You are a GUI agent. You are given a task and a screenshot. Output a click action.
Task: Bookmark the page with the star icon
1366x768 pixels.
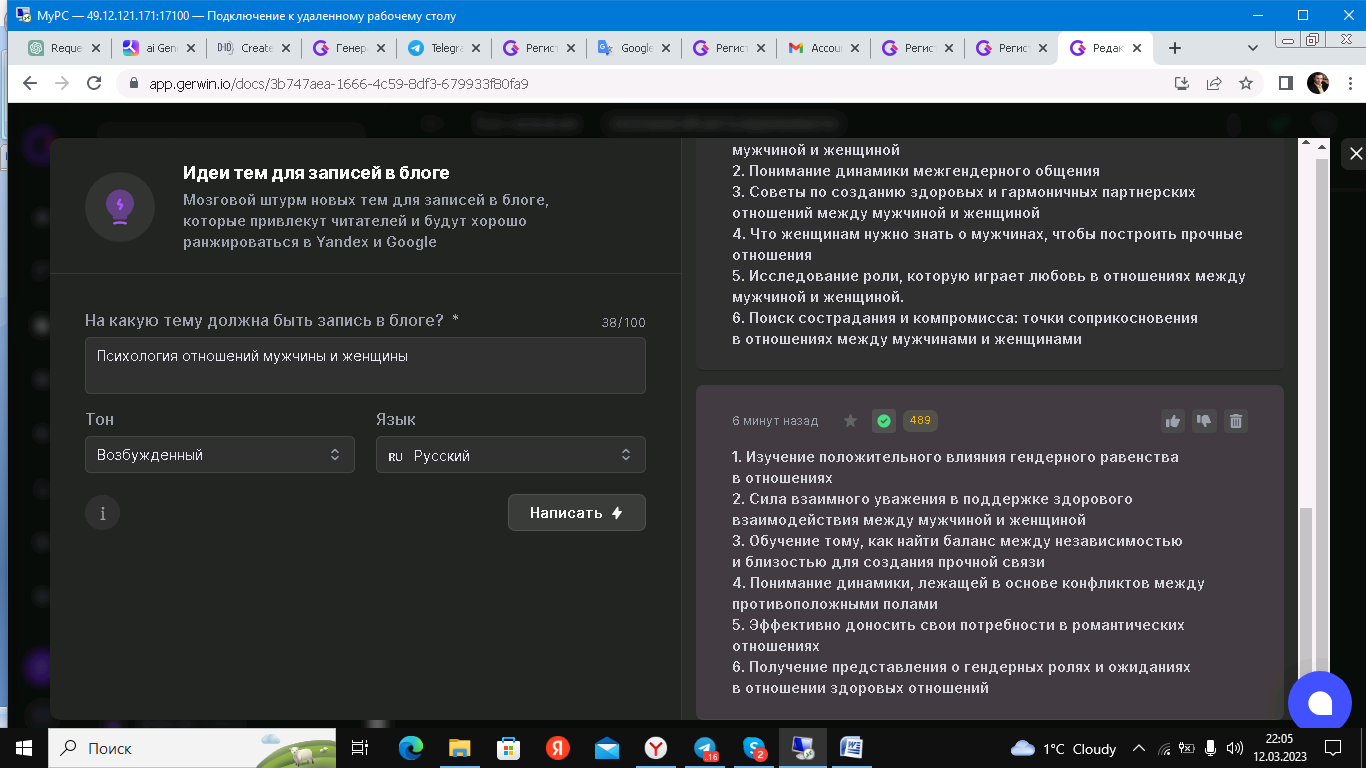1246,84
